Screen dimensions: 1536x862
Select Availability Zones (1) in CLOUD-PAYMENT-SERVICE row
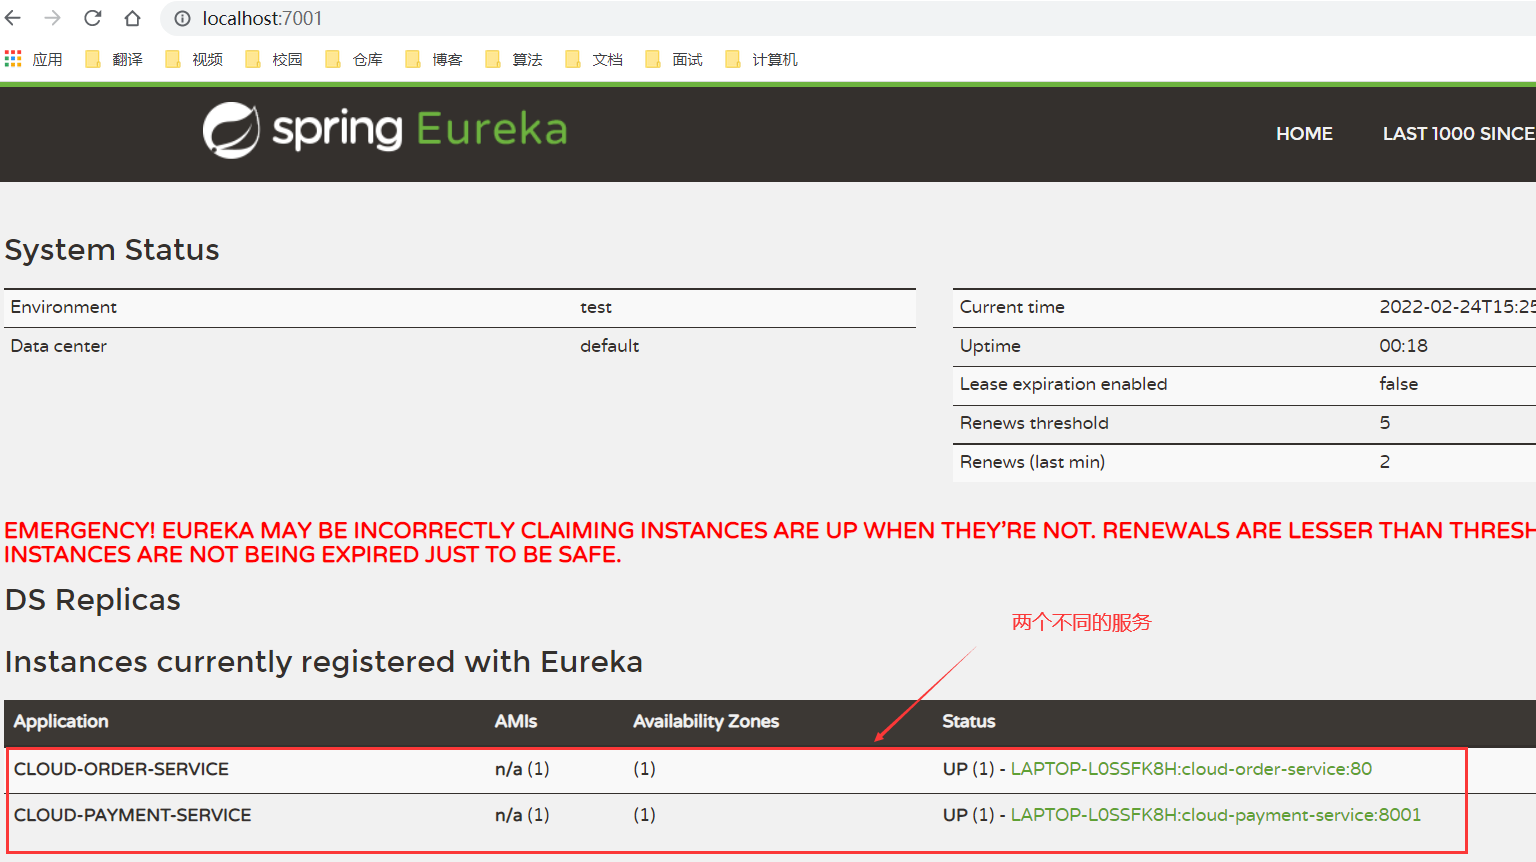click(644, 815)
